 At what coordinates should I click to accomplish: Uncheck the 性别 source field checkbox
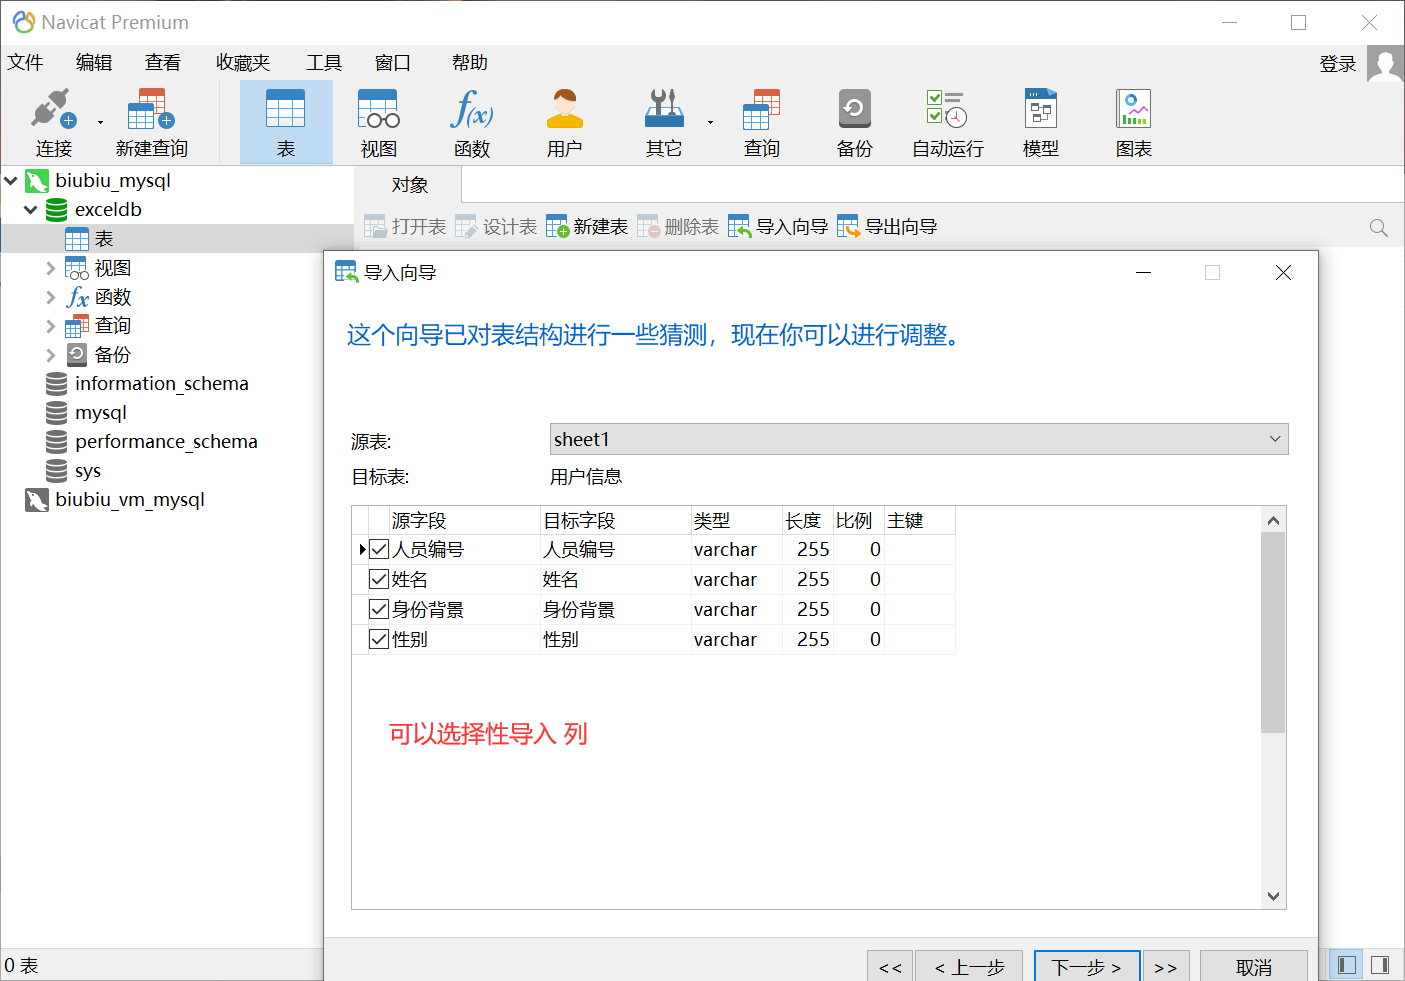click(x=379, y=639)
